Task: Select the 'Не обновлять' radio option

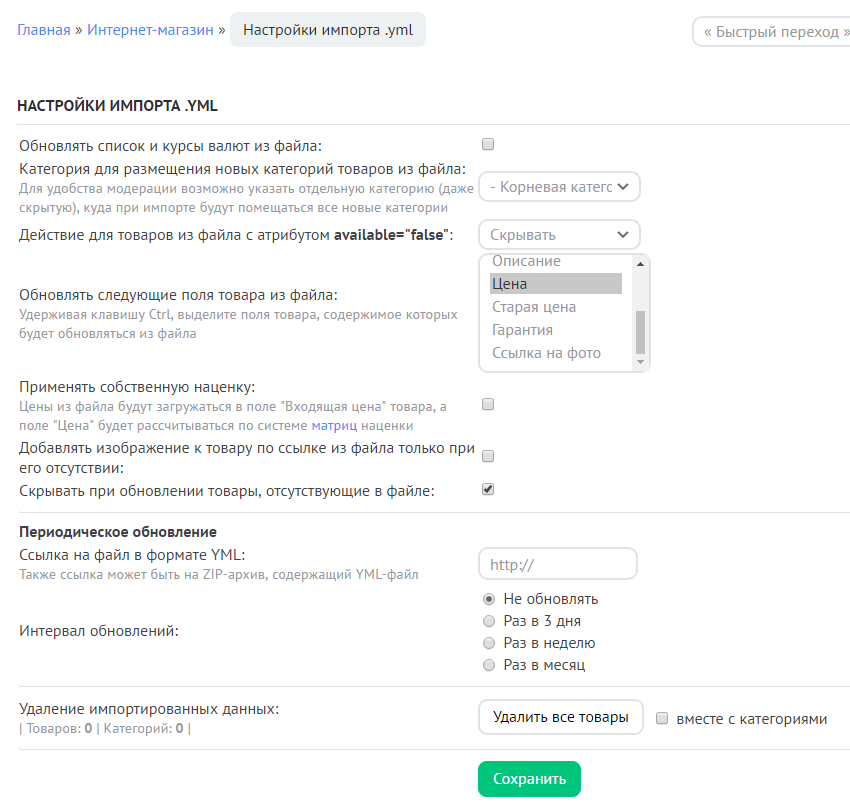Action: click(x=489, y=599)
